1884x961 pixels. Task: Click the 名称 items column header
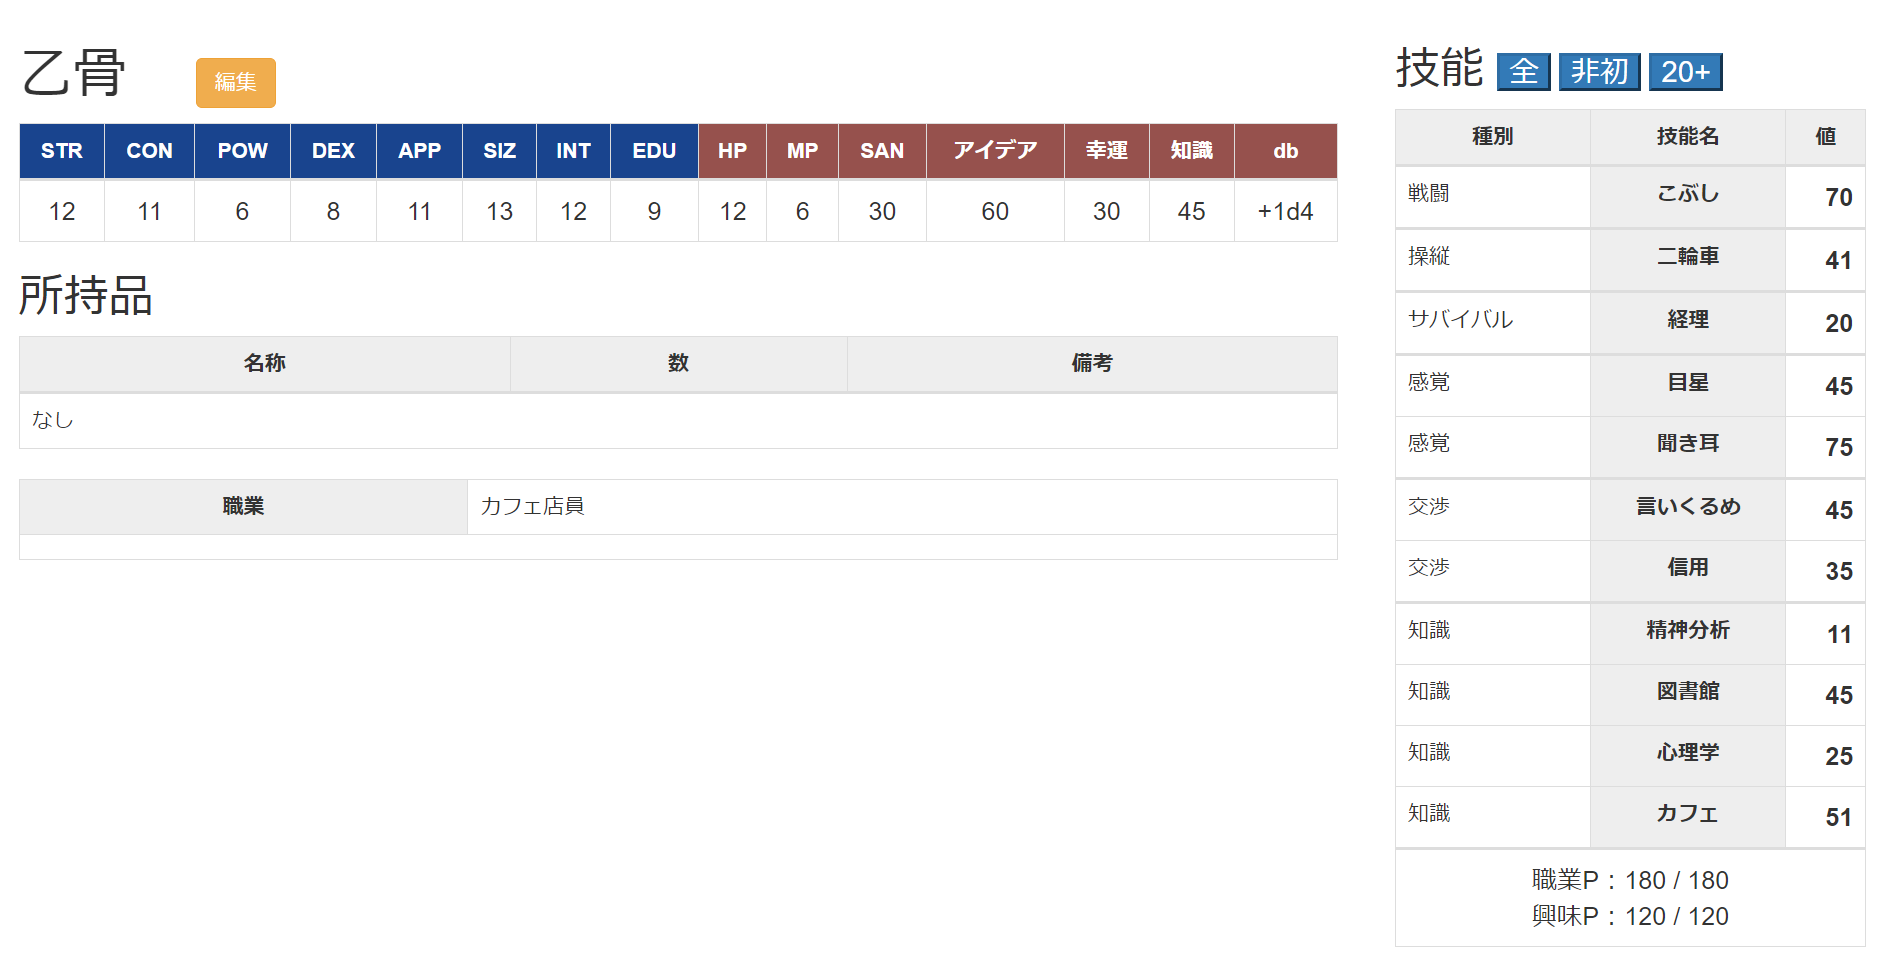[264, 363]
